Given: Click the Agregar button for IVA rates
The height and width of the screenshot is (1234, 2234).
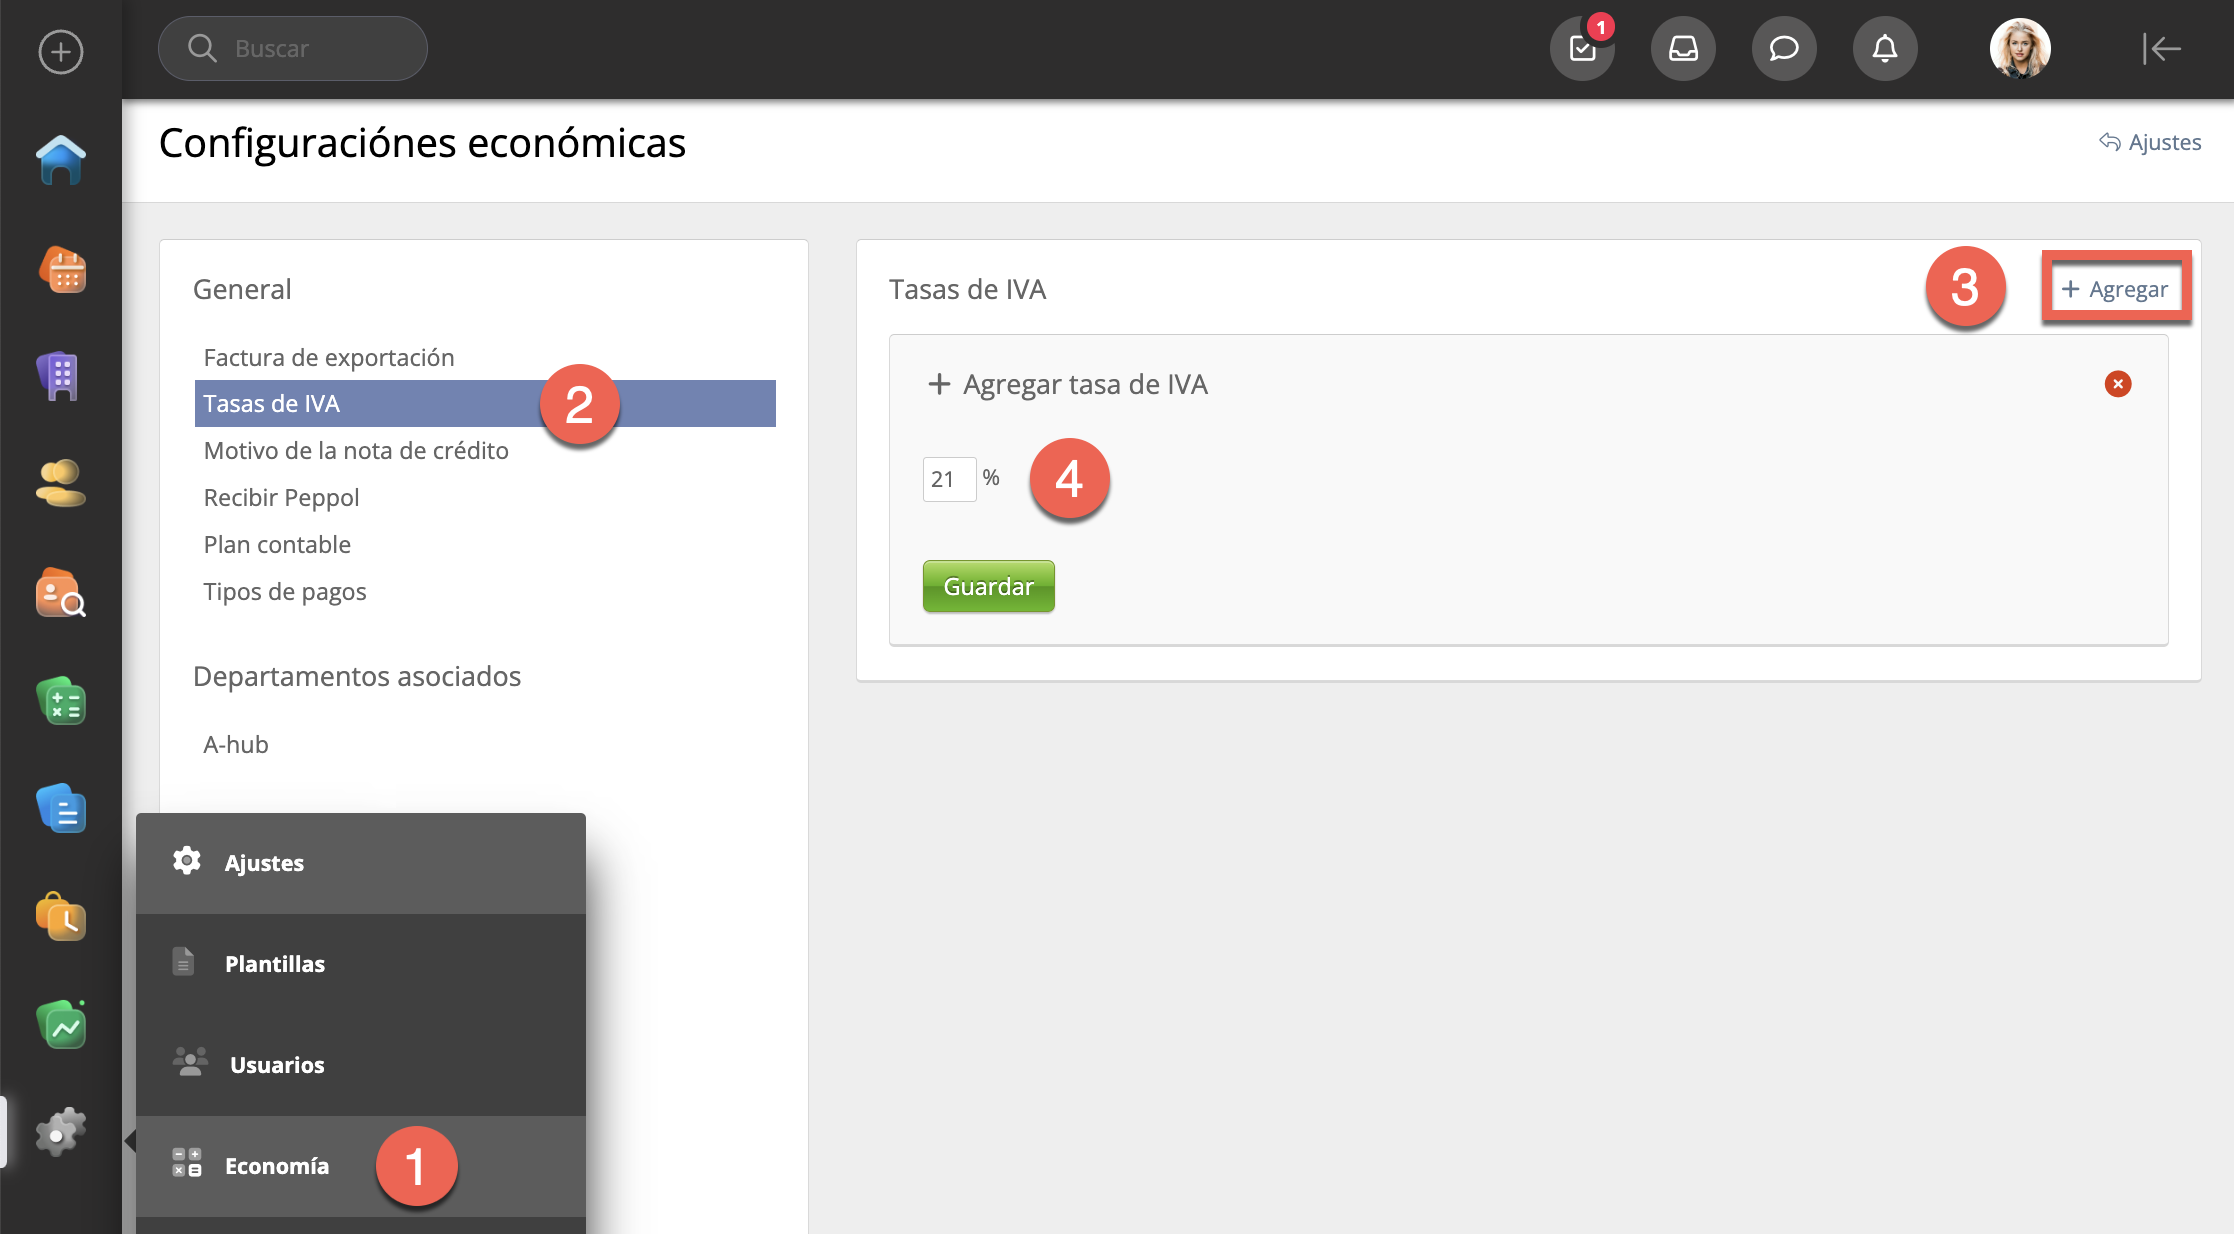Looking at the screenshot, I should [x=2116, y=289].
